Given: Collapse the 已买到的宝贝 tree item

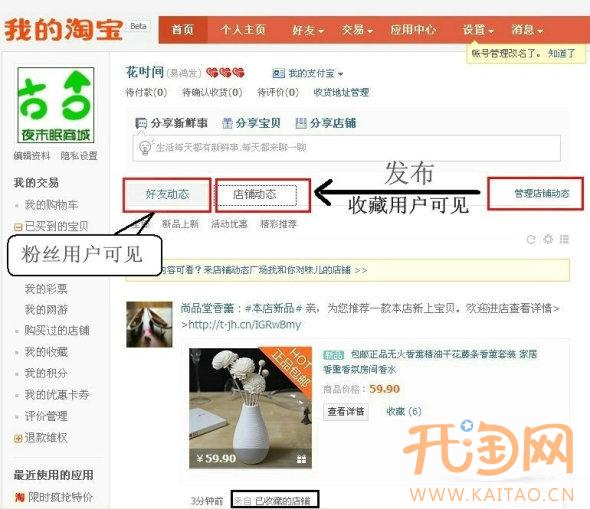Looking at the screenshot, I should tap(17, 227).
